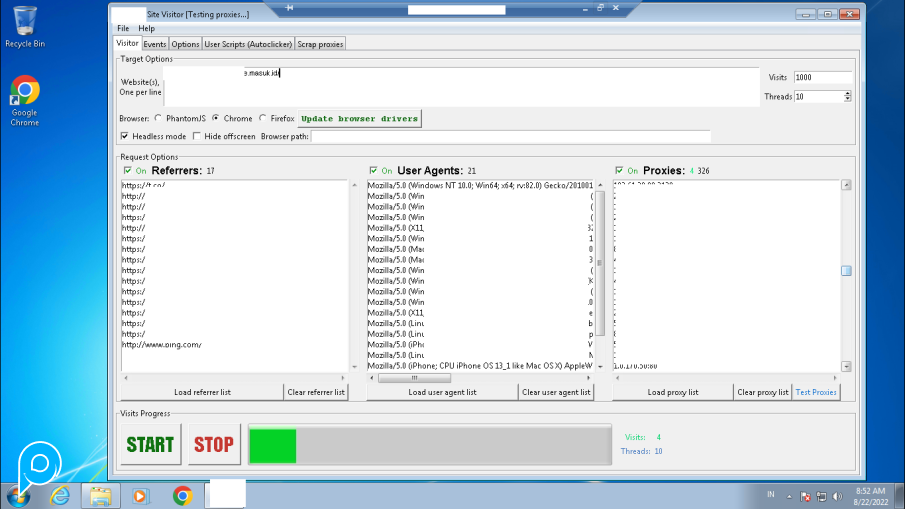
Task: Click Update browser drivers button
Action: click(360, 118)
